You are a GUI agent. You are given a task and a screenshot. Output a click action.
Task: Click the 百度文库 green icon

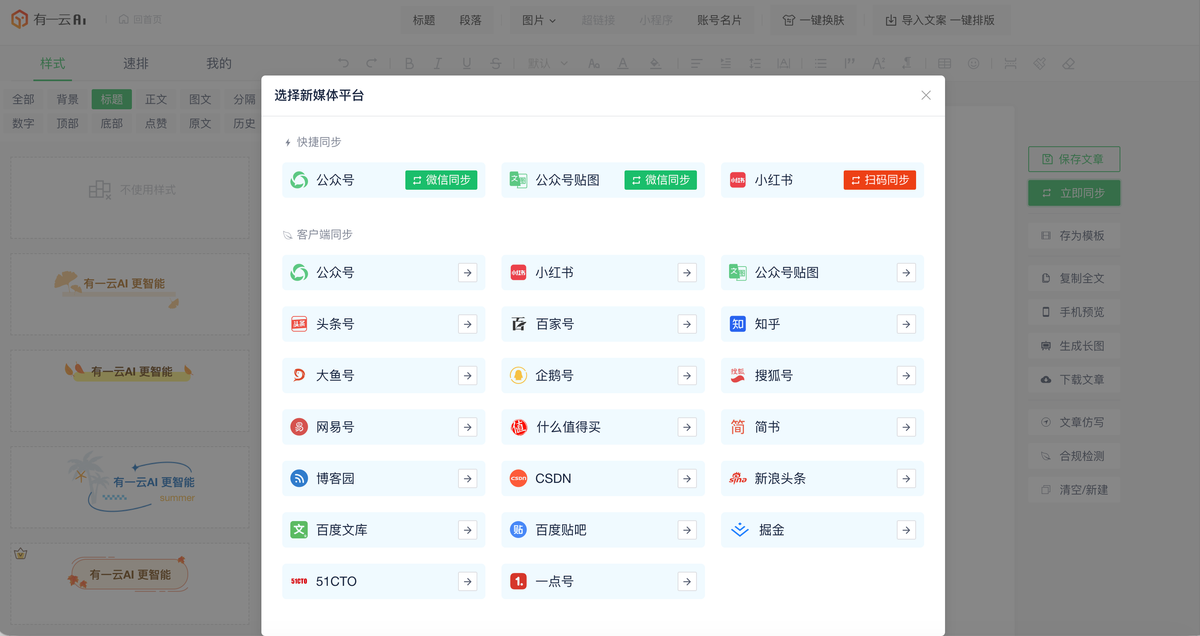click(x=299, y=530)
